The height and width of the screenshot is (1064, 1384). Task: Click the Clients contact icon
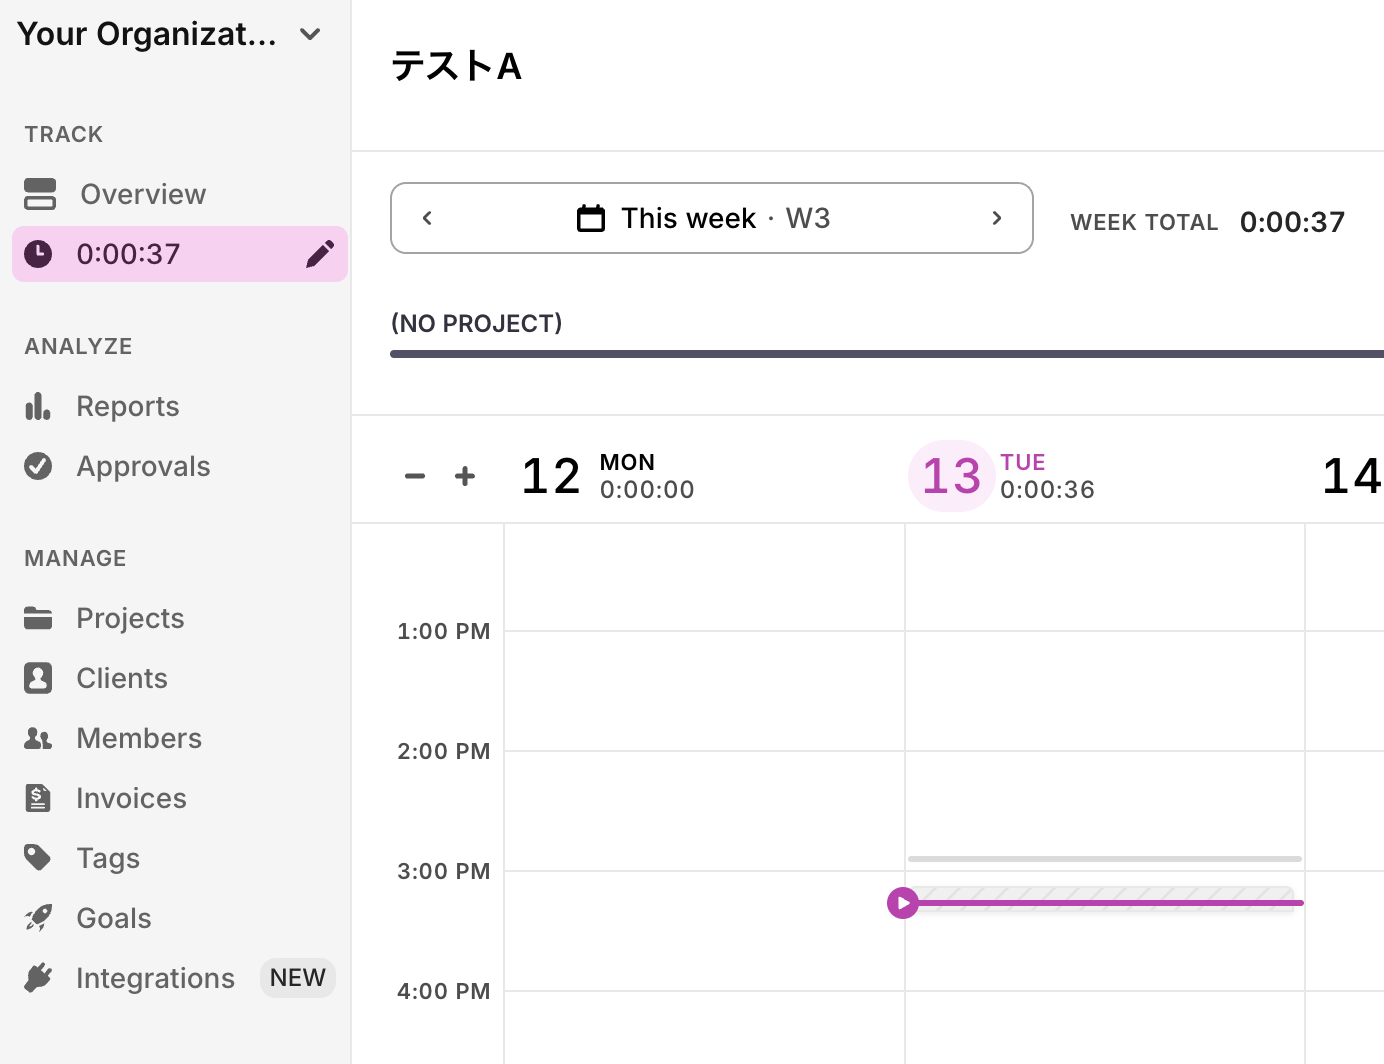coord(38,678)
